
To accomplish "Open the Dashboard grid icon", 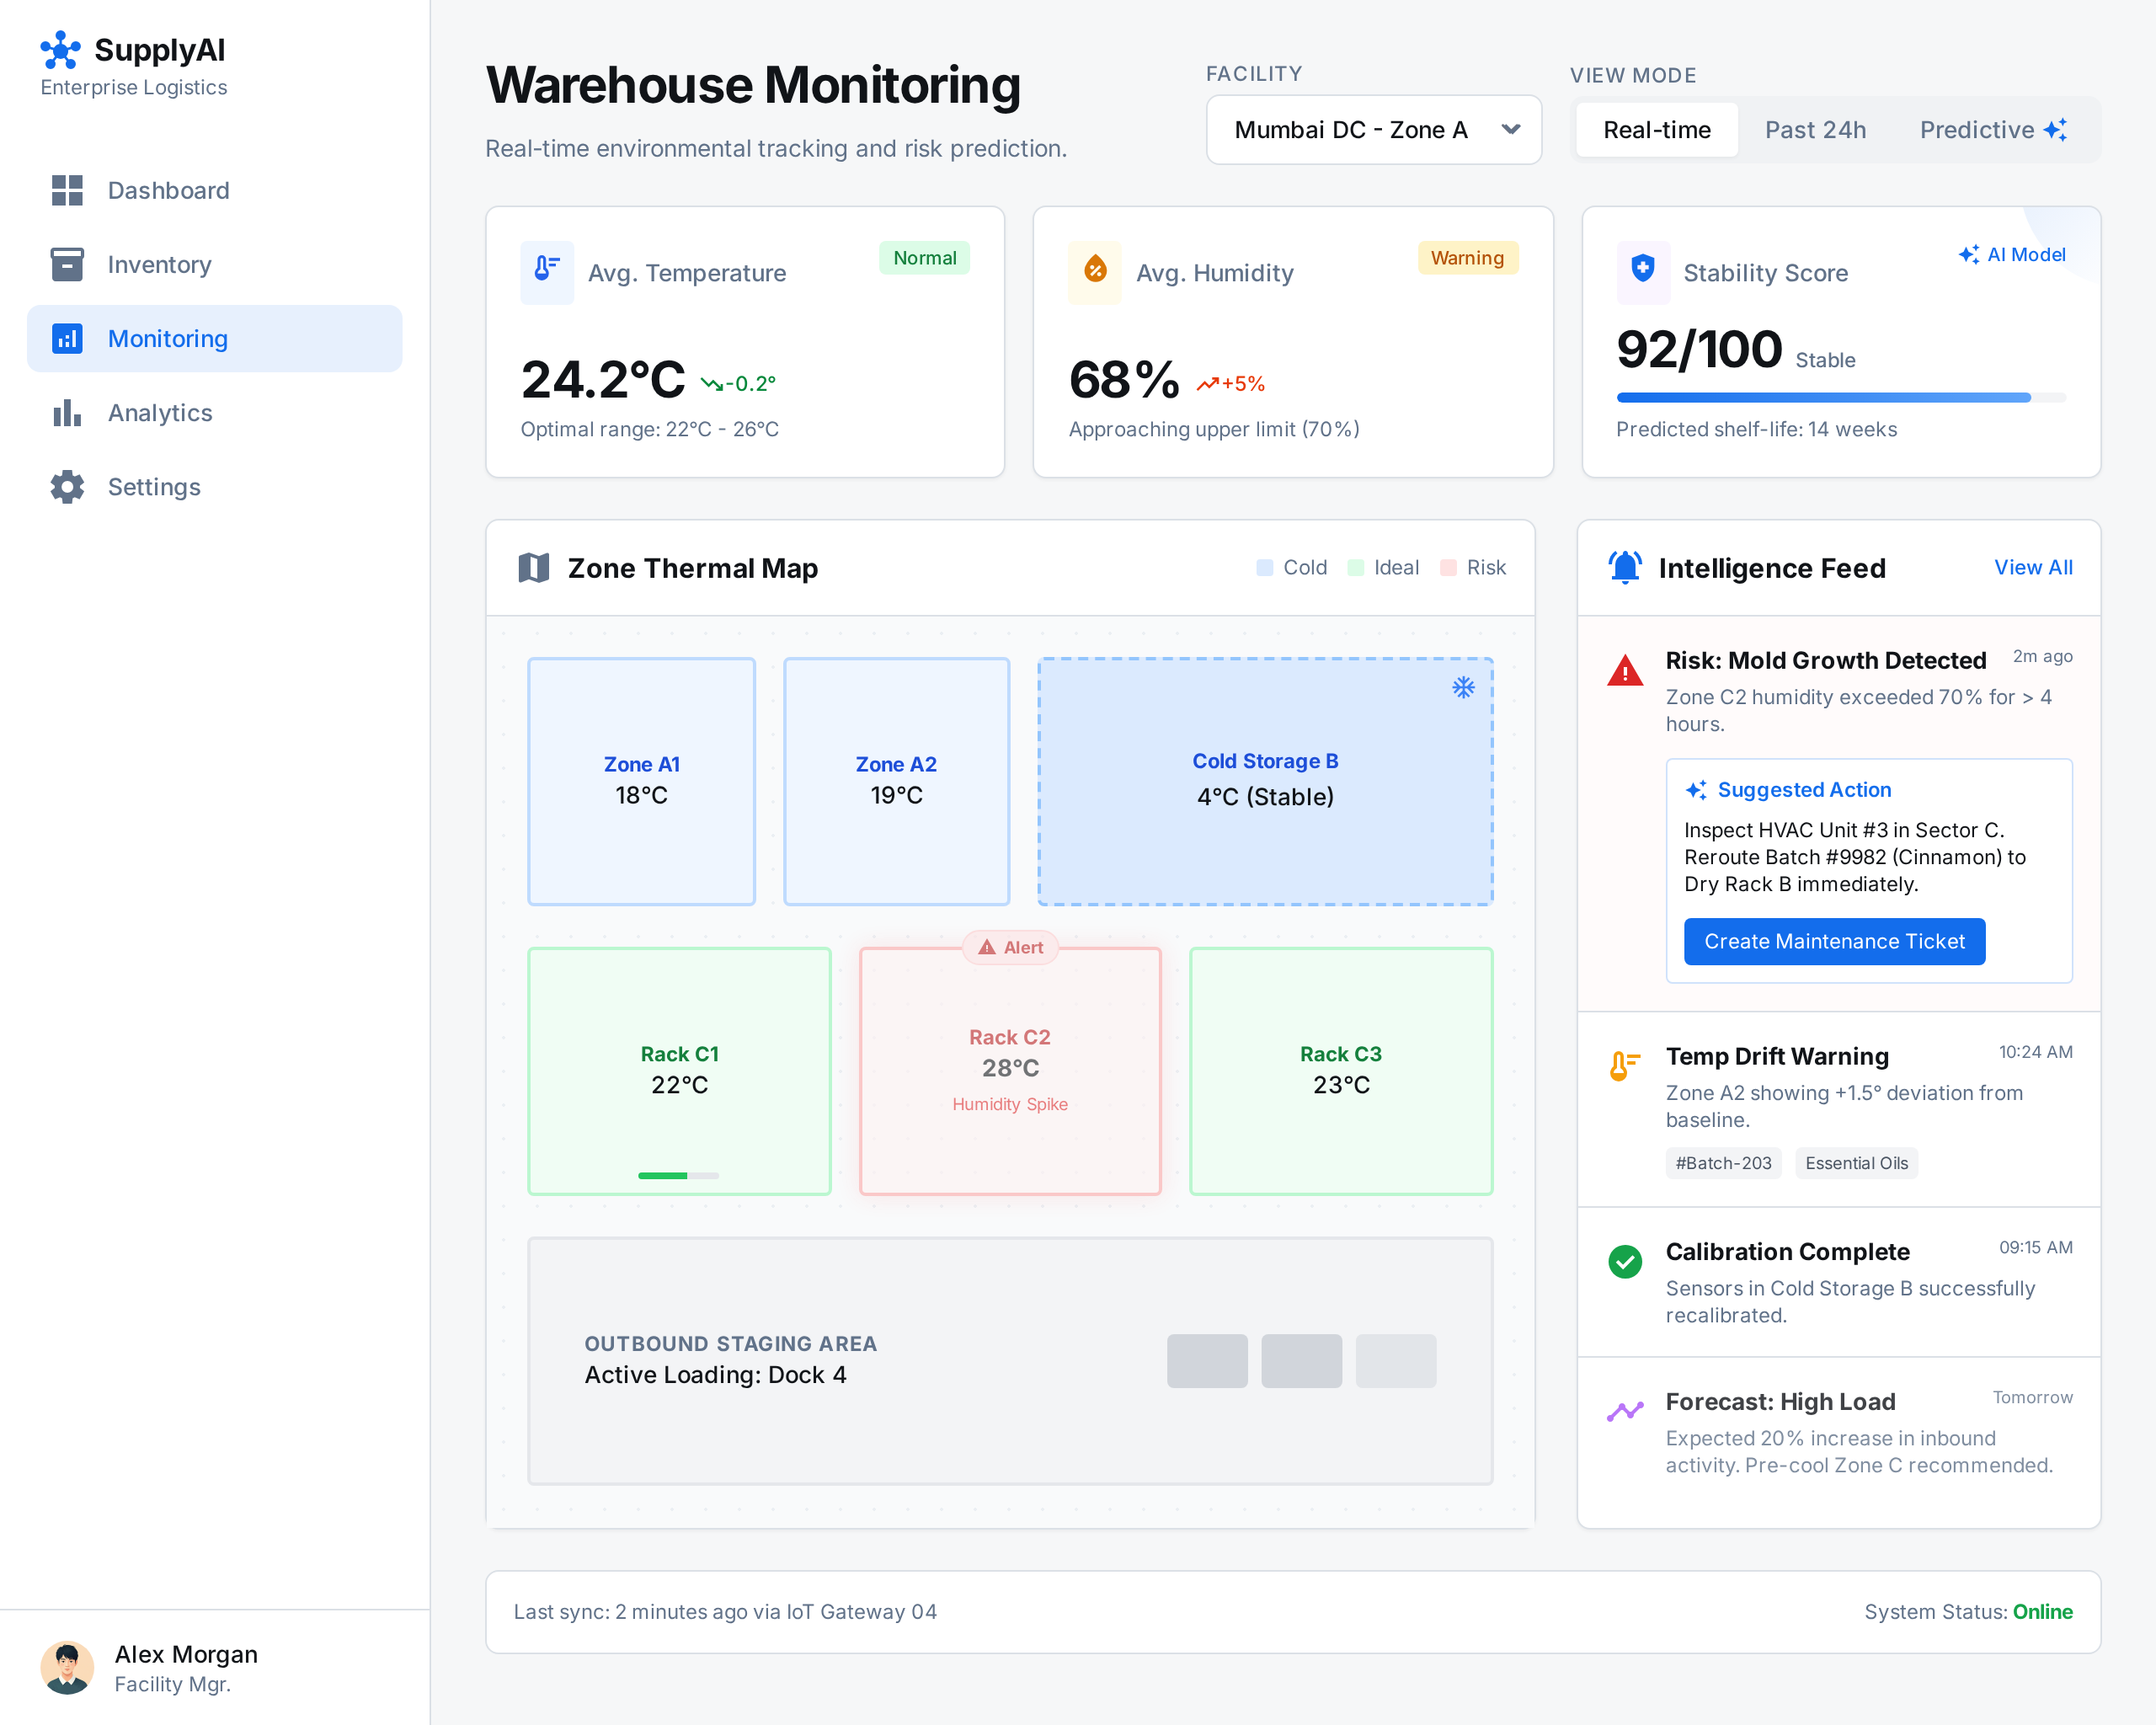I will pos(67,190).
